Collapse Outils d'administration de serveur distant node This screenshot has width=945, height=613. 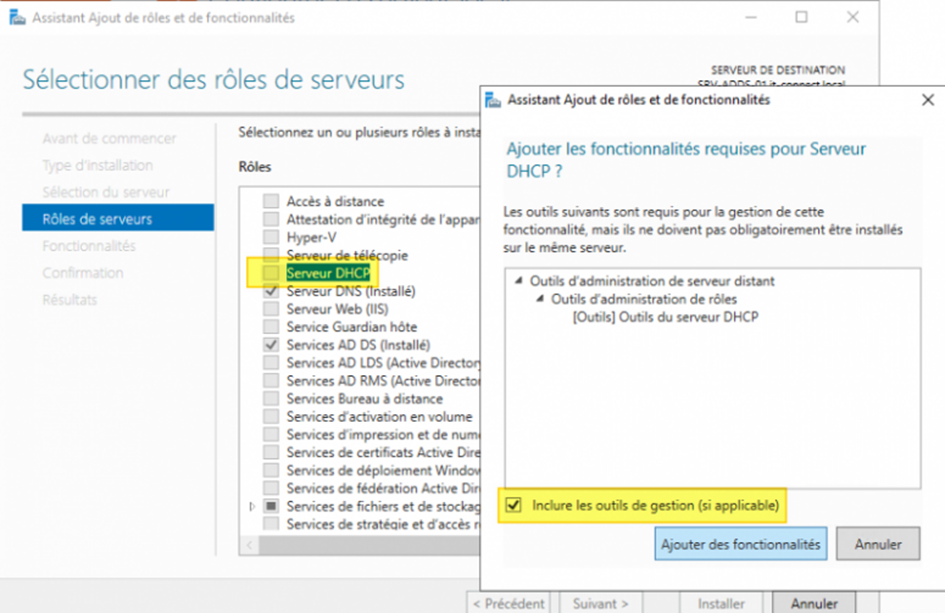518,281
